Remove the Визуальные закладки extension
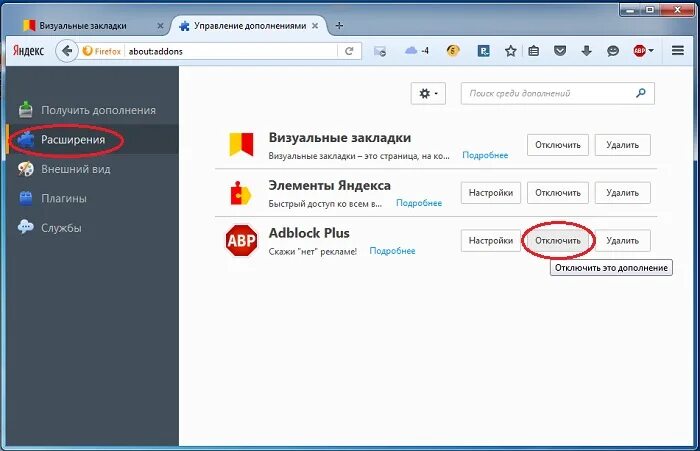The width and height of the screenshot is (700, 451). (622, 145)
